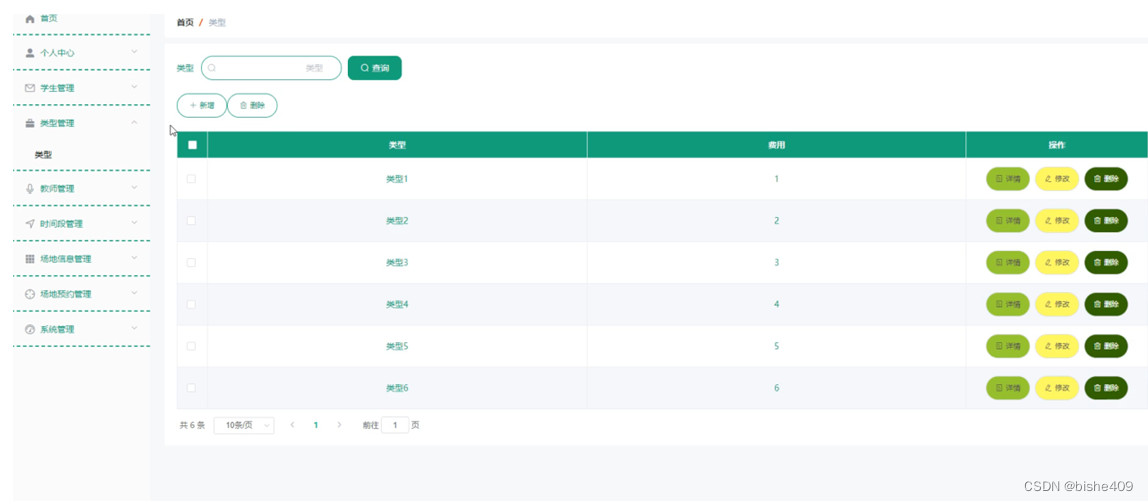Click the microphone icon beside 教师管理
1148x501 pixels.
point(30,188)
